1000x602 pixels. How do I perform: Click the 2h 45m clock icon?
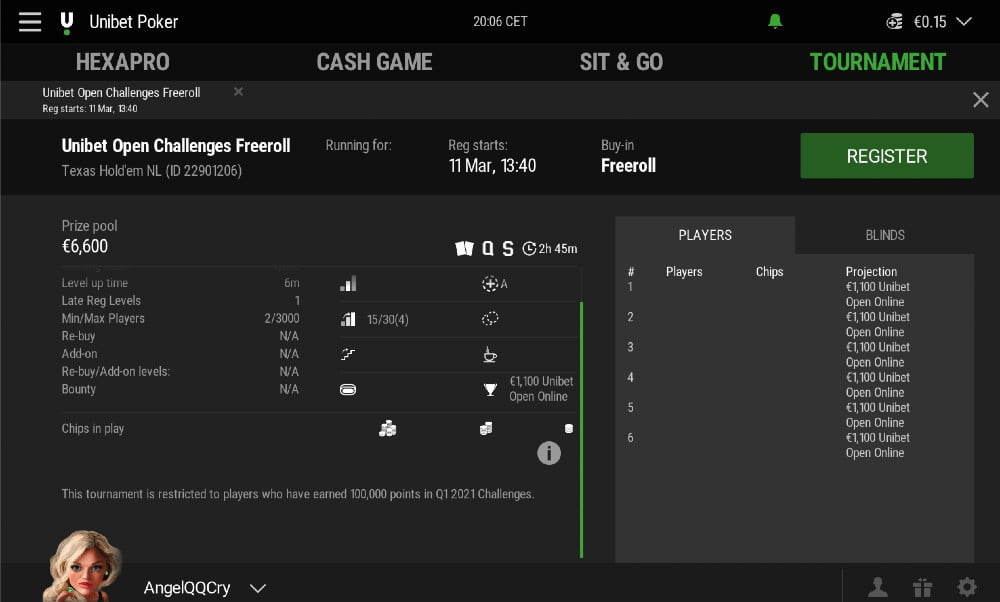529,249
